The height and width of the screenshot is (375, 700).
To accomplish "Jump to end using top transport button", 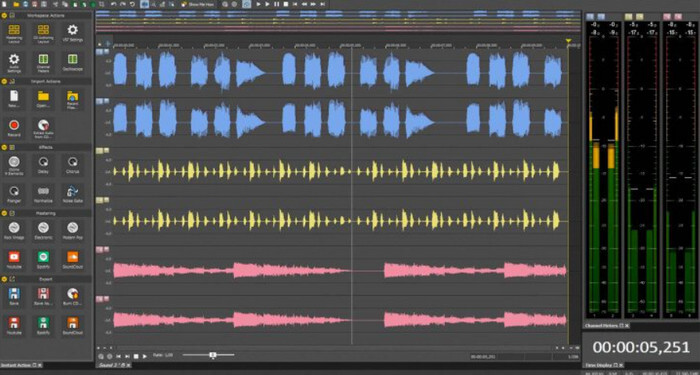I will coord(323,4).
